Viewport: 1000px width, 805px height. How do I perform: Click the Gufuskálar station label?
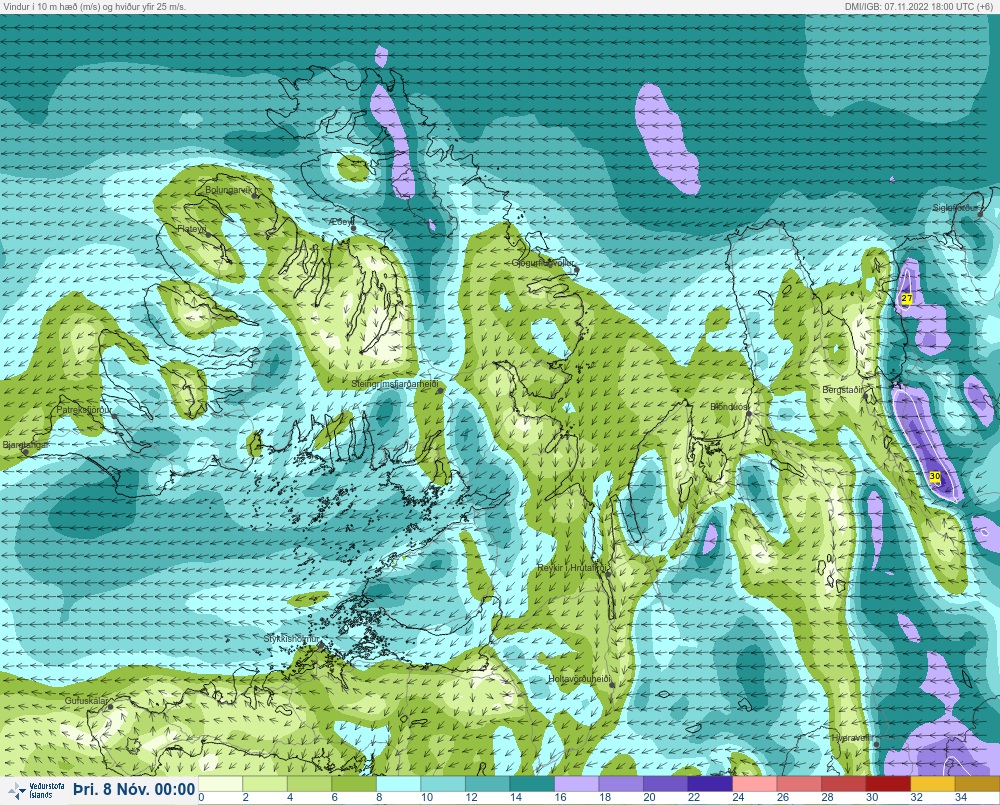point(87,700)
